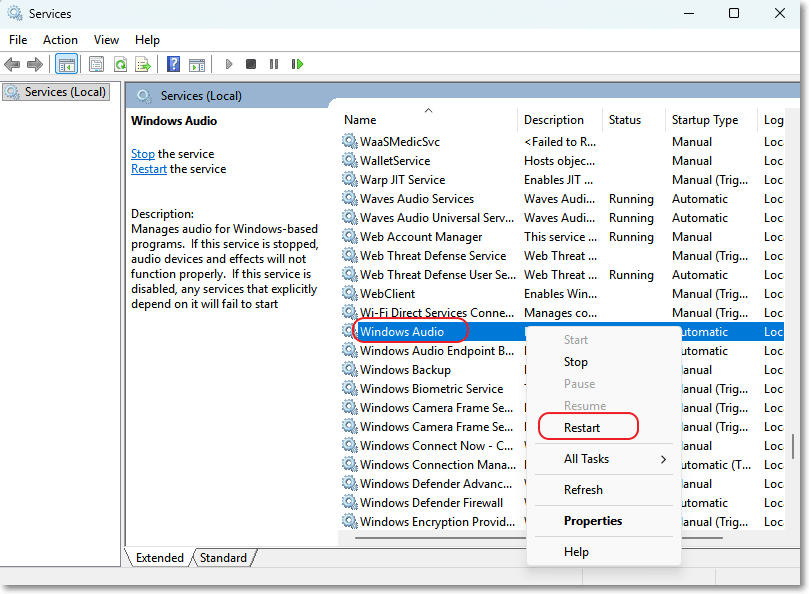Click the Restart the service link

[x=149, y=169]
